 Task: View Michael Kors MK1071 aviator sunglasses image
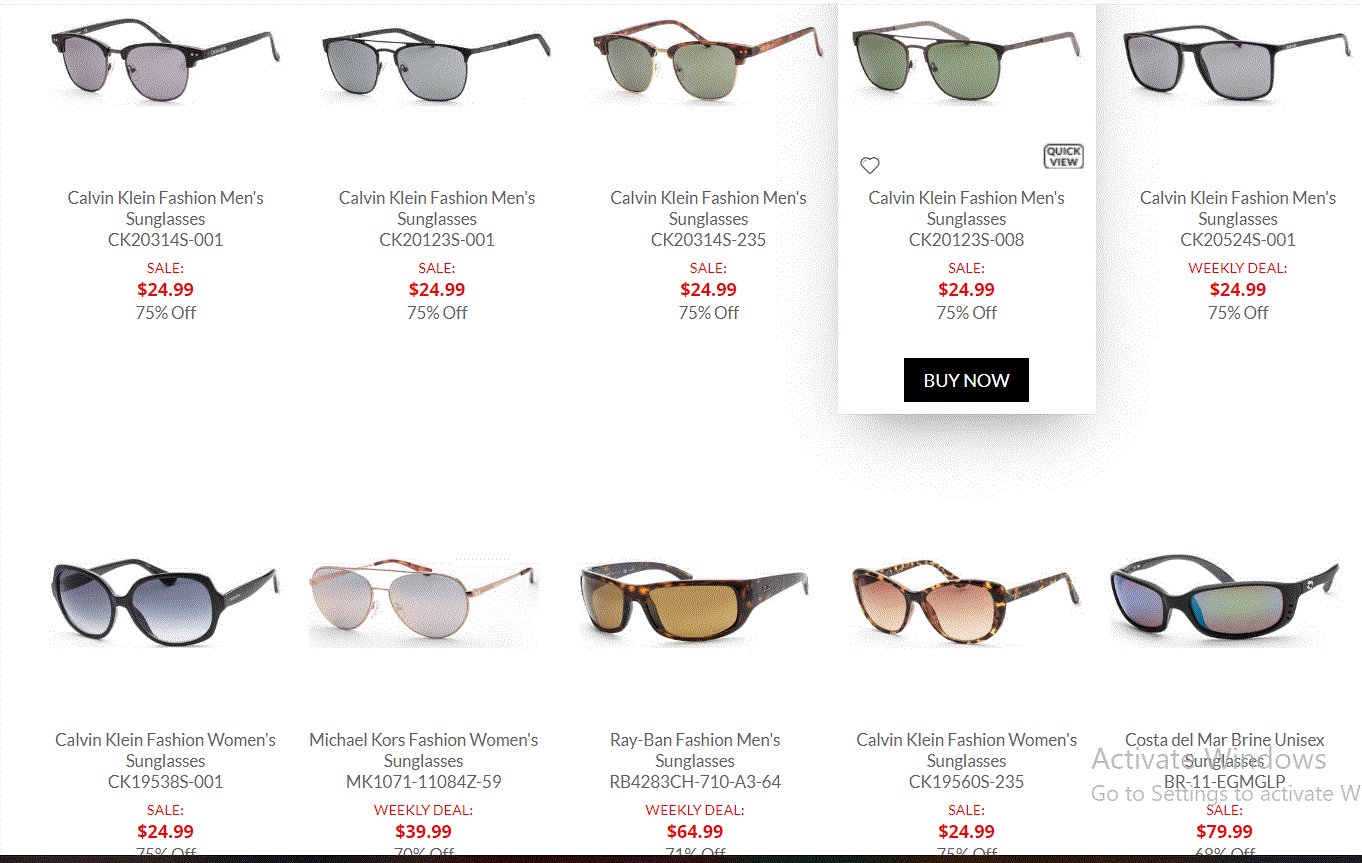[x=423, y=603]
